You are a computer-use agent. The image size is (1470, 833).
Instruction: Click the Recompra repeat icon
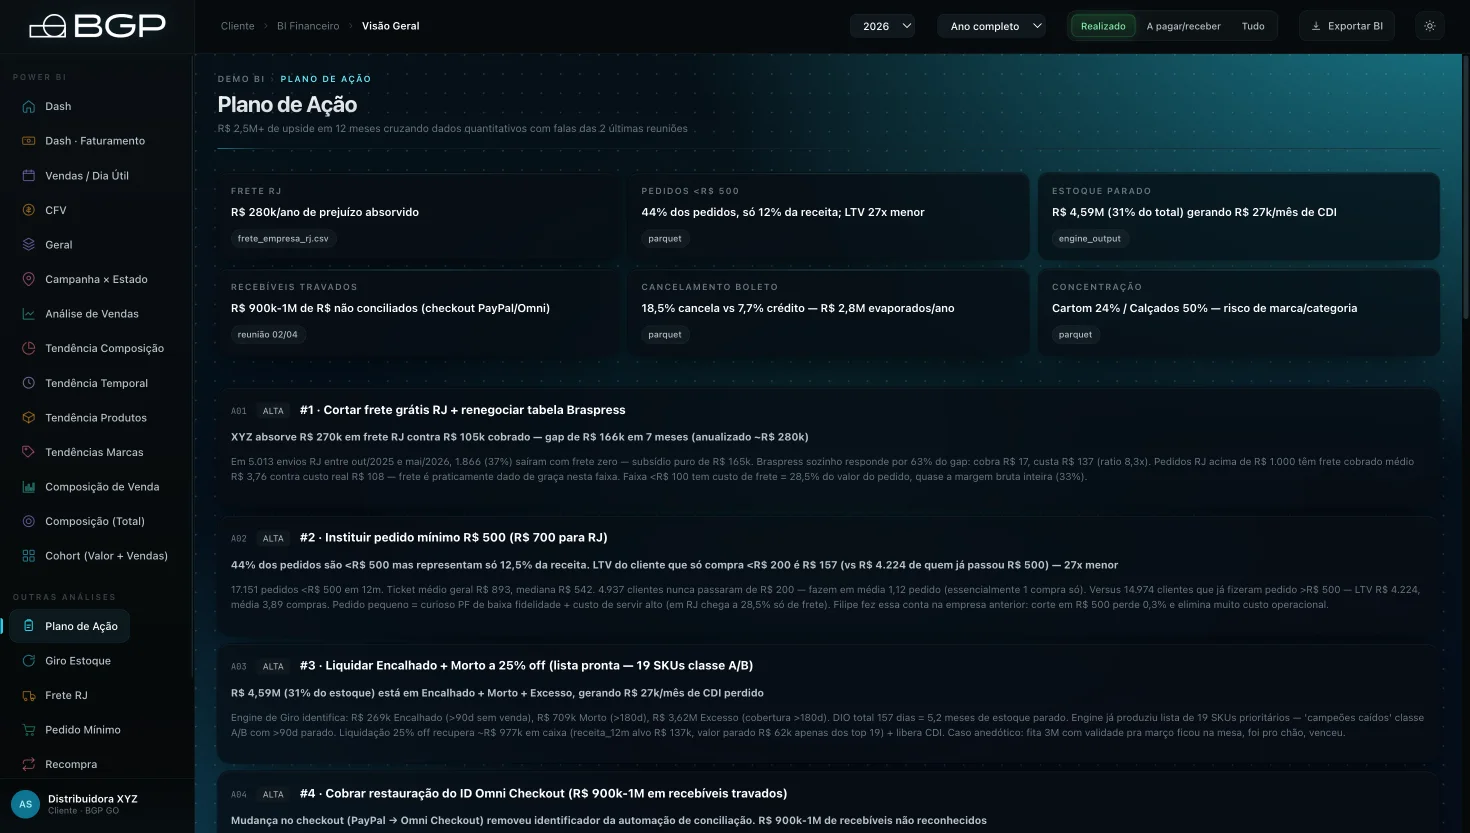tap(29, 764)
